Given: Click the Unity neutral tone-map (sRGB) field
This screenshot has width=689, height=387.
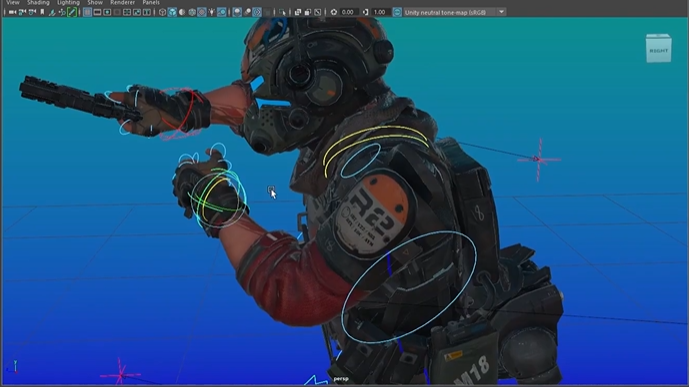Looking at the screenshot, I should point(450,12).
